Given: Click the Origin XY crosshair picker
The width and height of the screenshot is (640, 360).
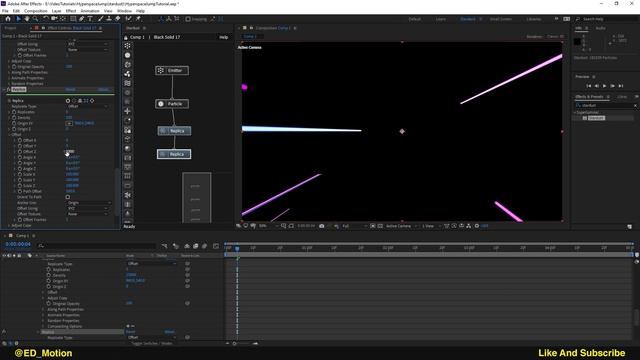Looking at the screenshot, I should click(x=69, y=123).
